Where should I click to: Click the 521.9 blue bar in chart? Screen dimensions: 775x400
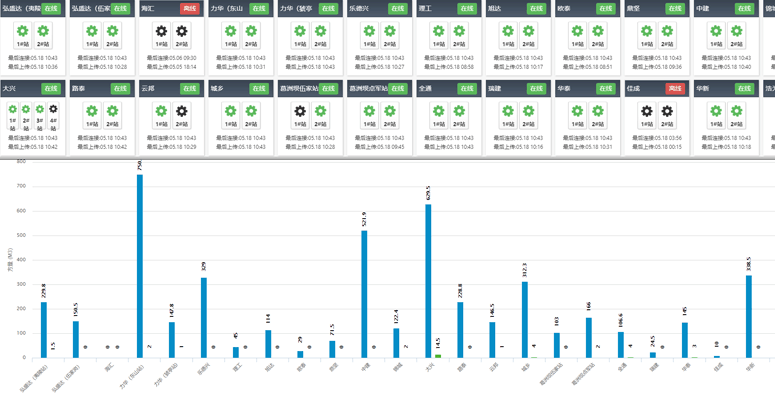[x=364, y=294]
